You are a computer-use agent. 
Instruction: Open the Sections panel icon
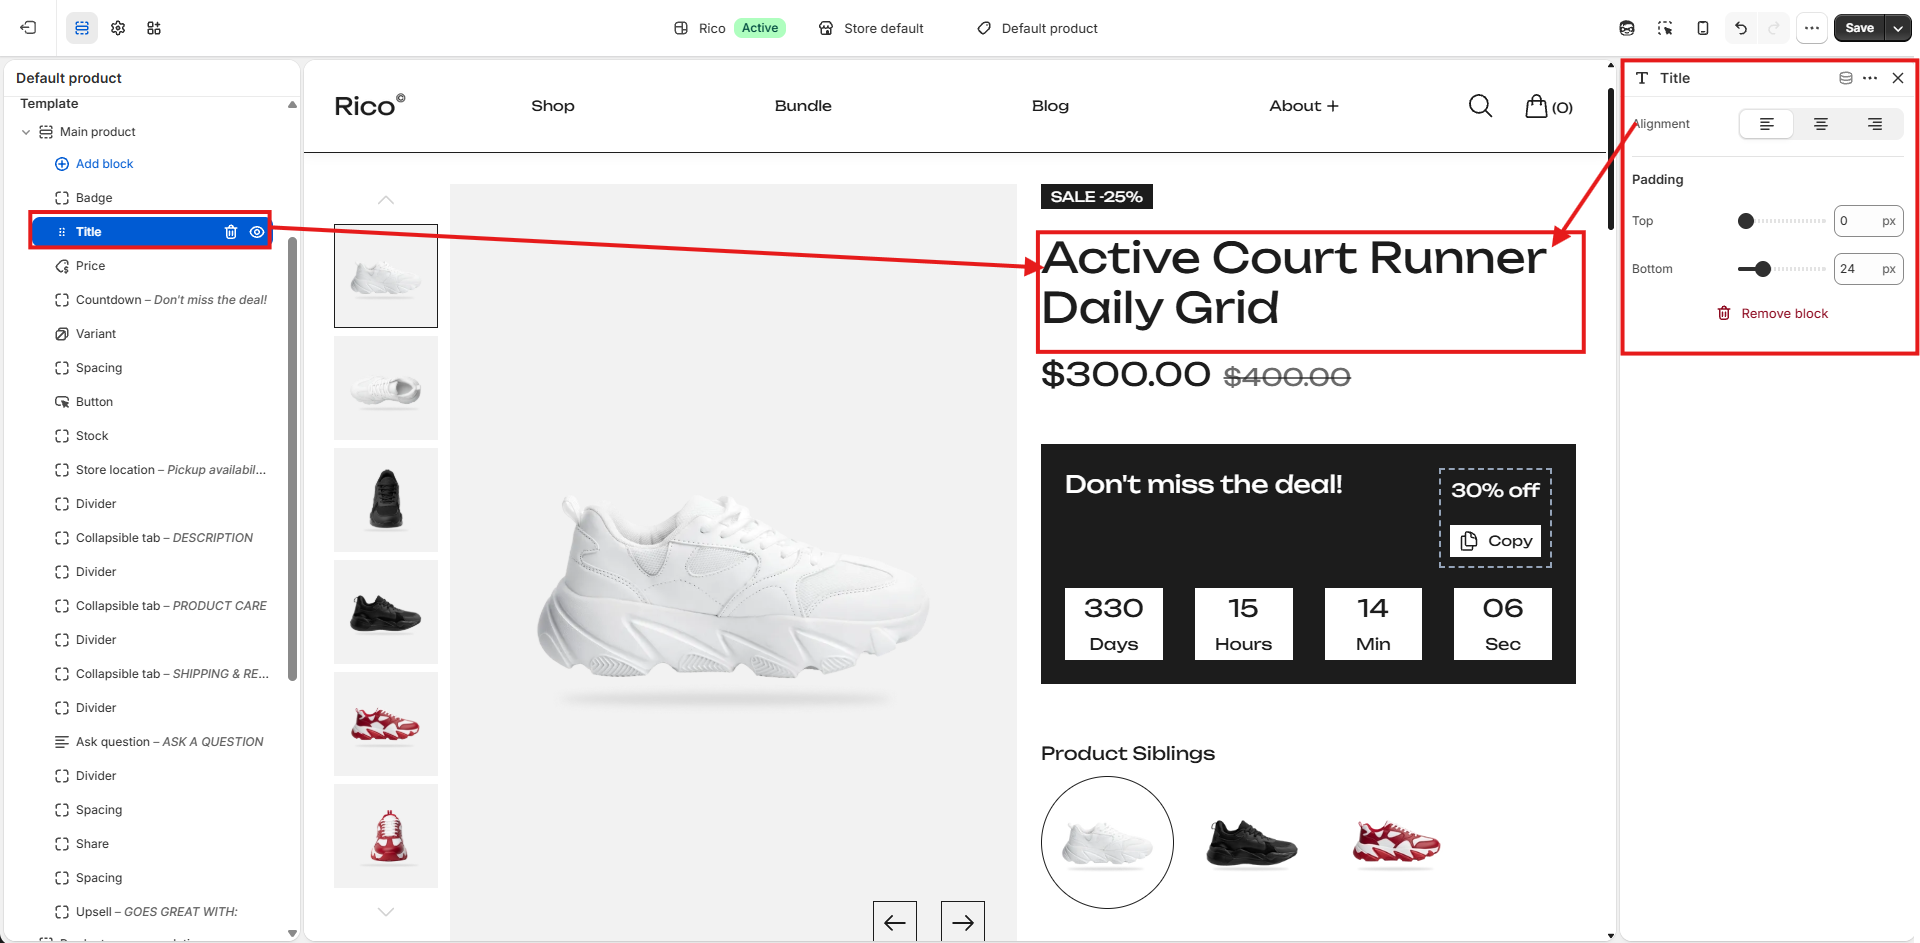tap(82, 28)
